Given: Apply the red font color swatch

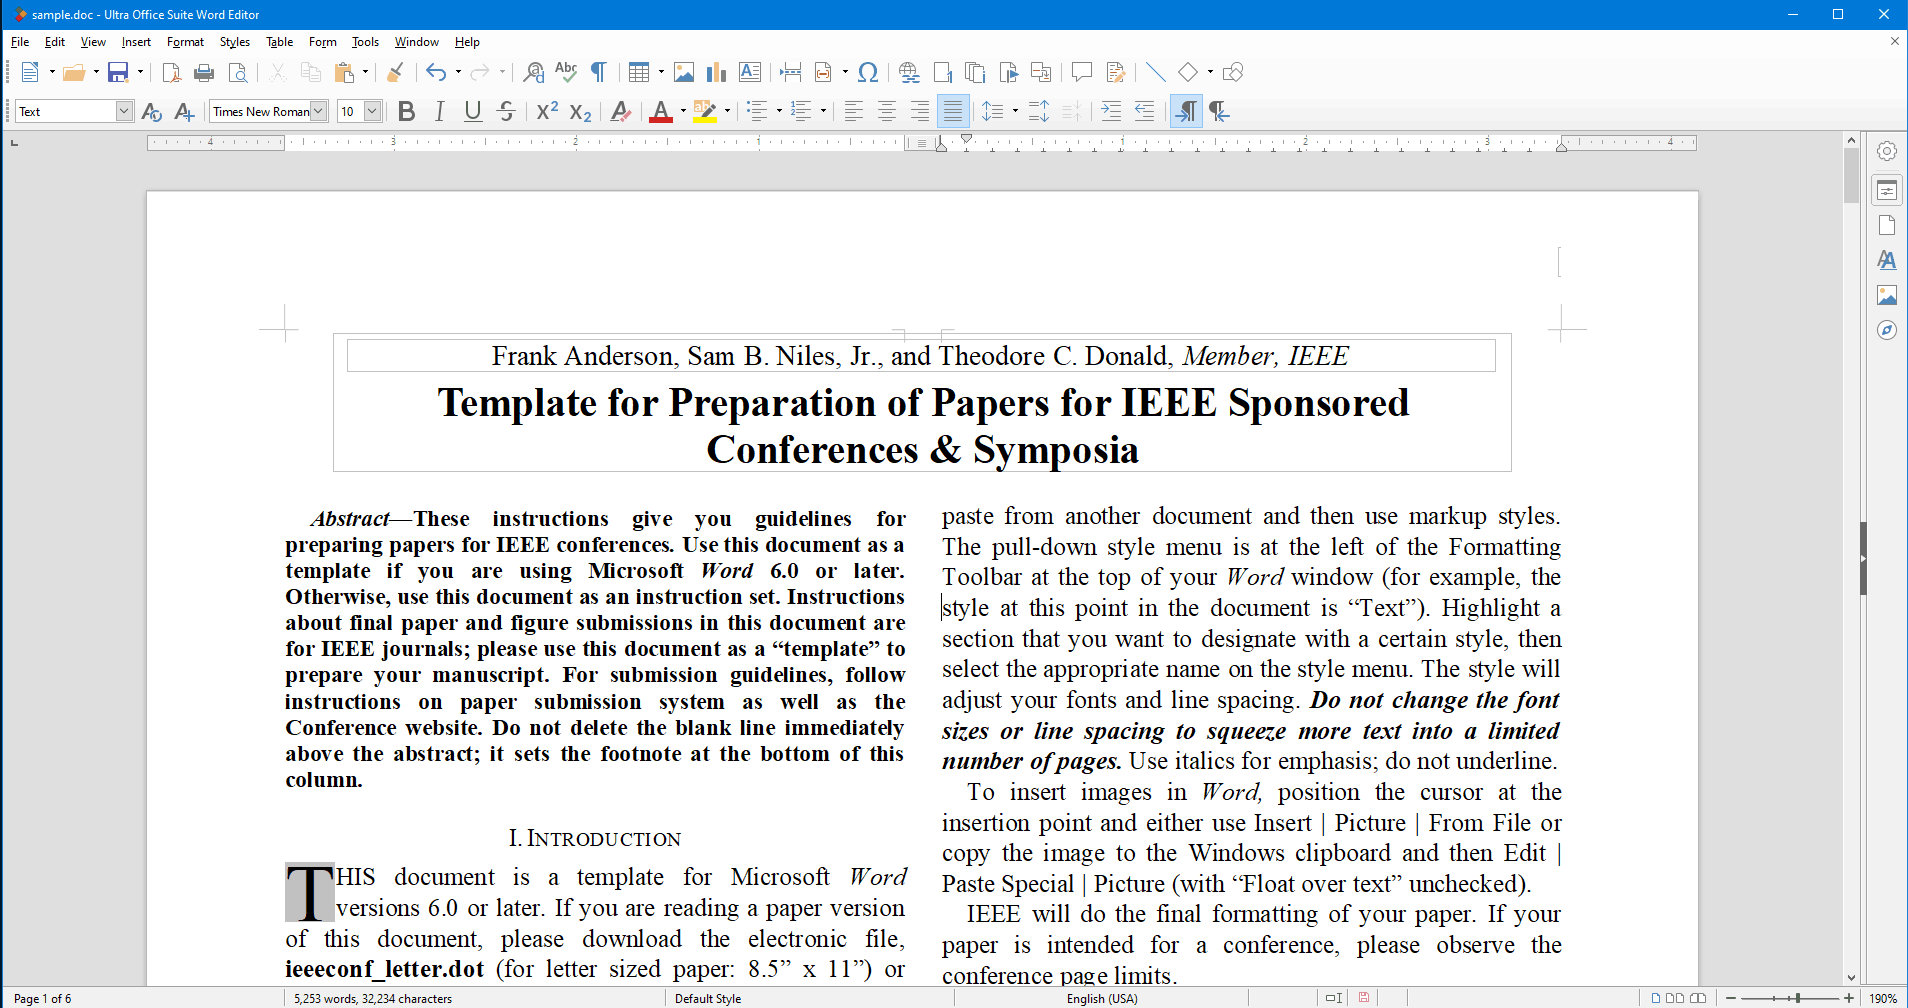Looking at the screenshot, I should tap(660, 111).
